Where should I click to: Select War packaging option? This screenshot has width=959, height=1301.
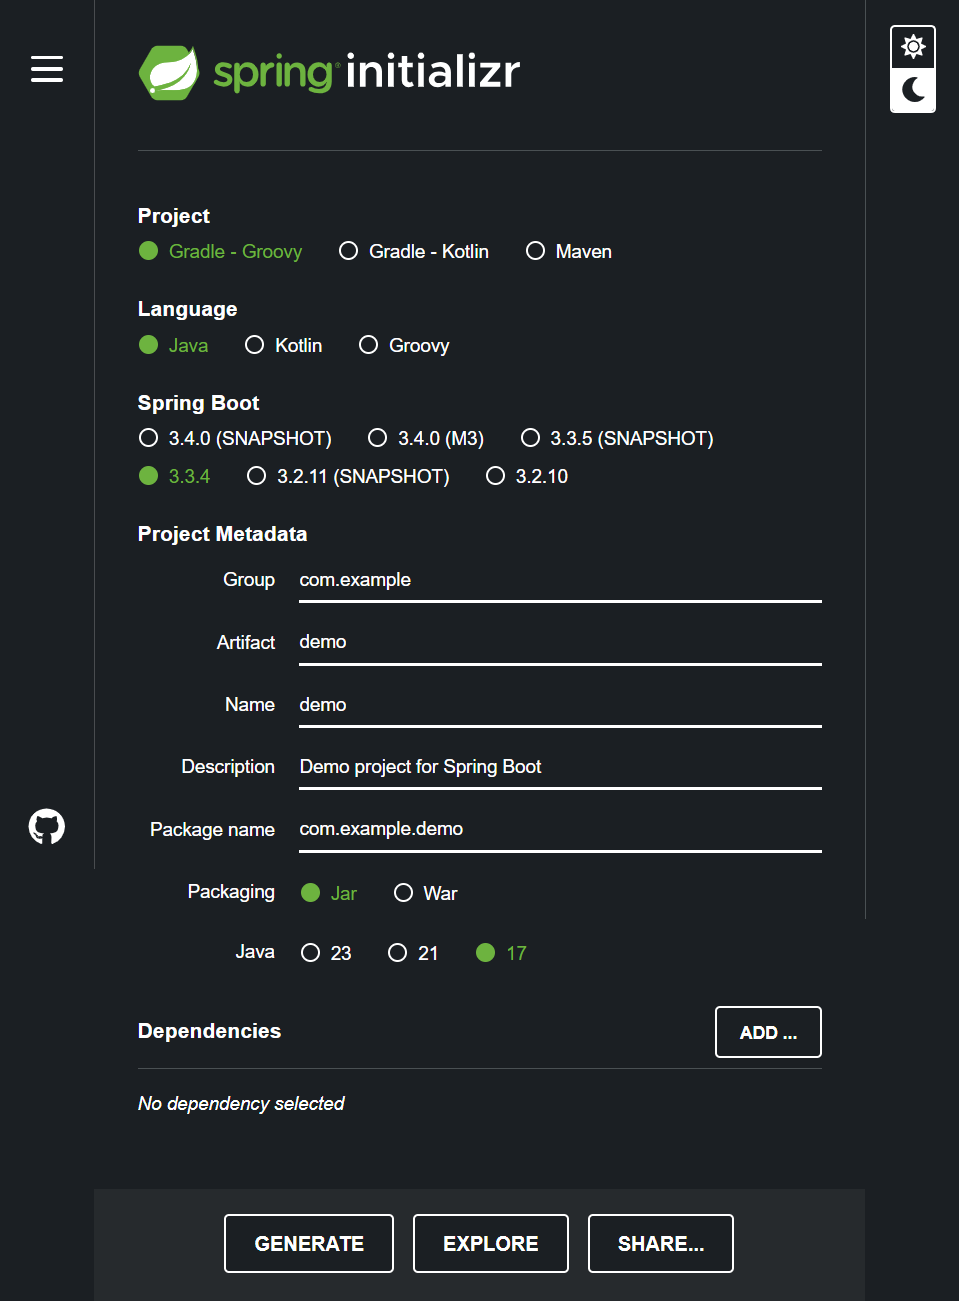pyautogui.click(x=426, y=893)
